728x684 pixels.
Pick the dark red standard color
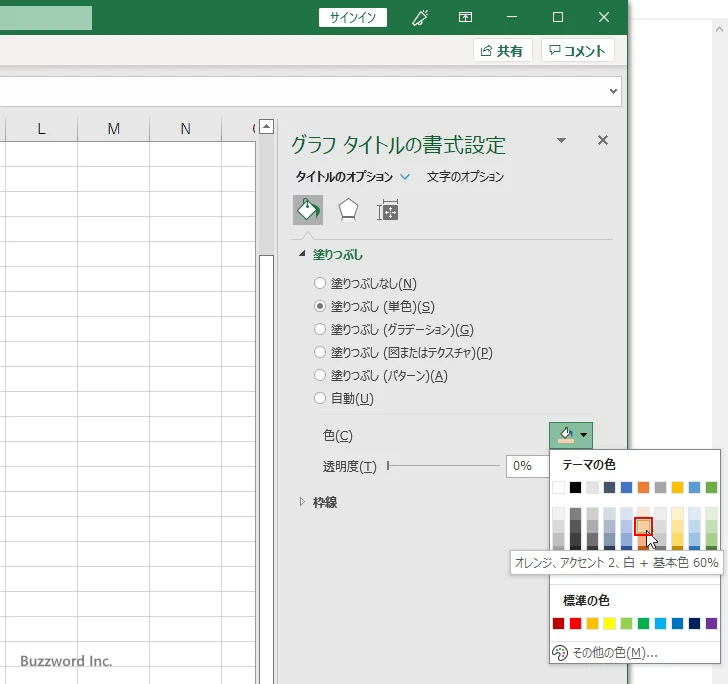[x=559, y=623]
